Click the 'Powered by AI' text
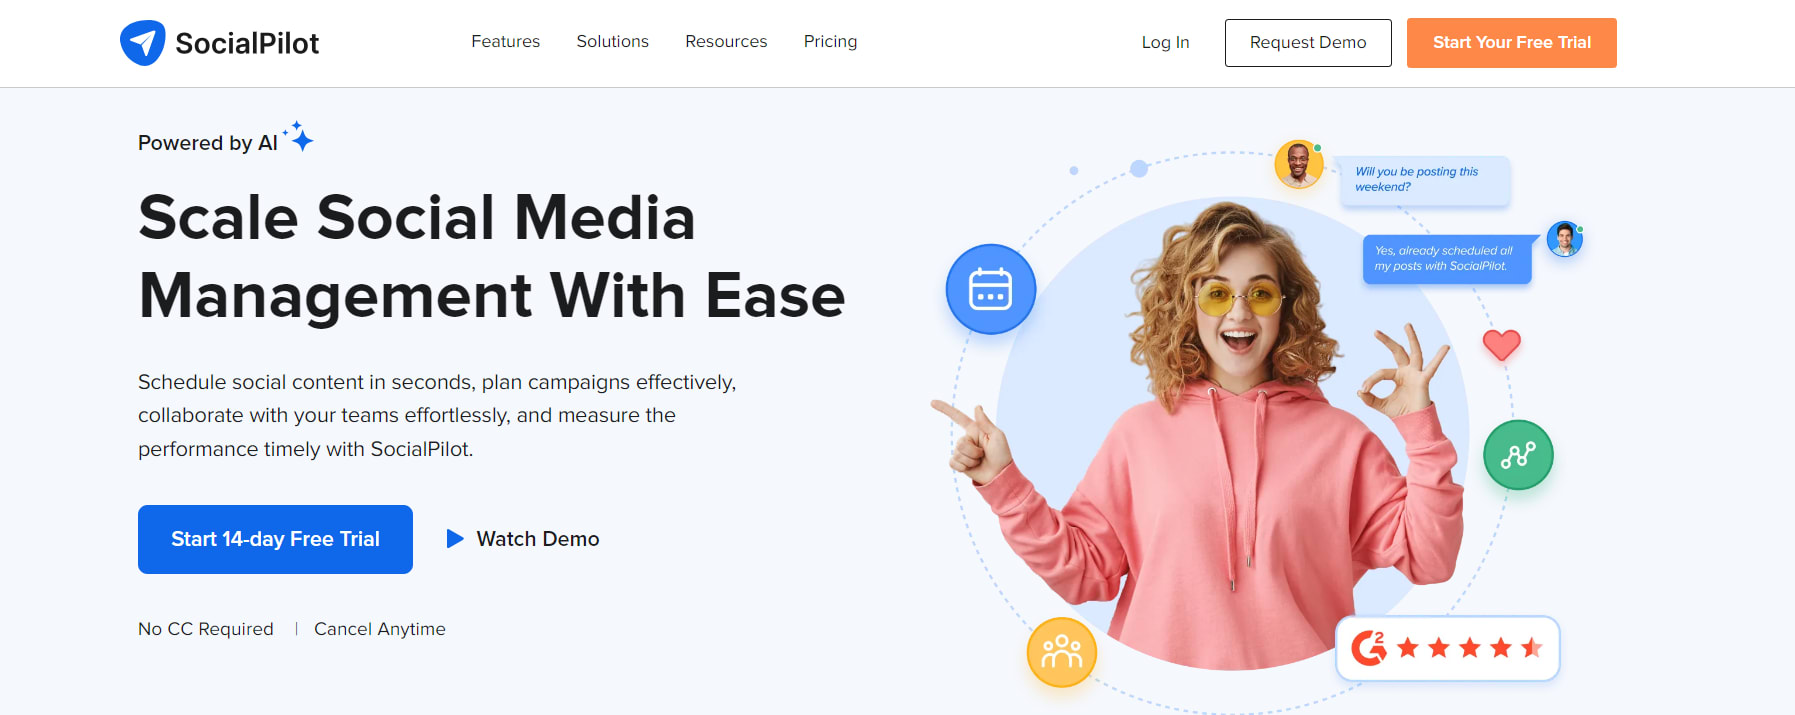 [x=208, y=143]
